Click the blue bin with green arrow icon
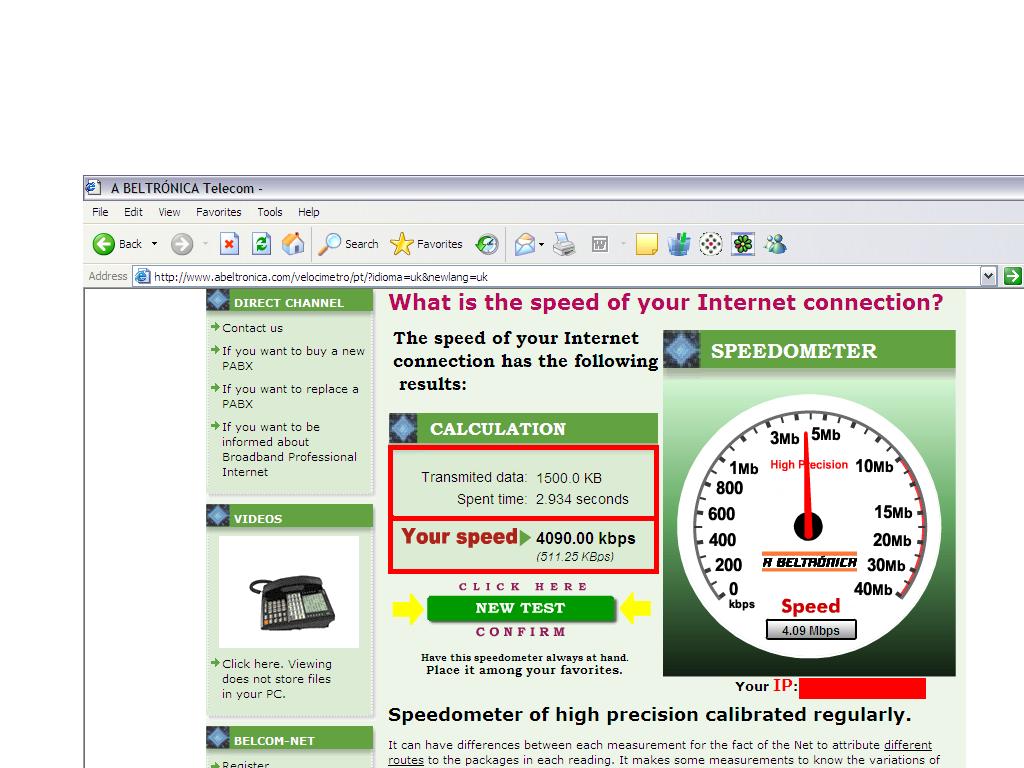Viewport: 1024px width, 768px height. pos(679,244)
